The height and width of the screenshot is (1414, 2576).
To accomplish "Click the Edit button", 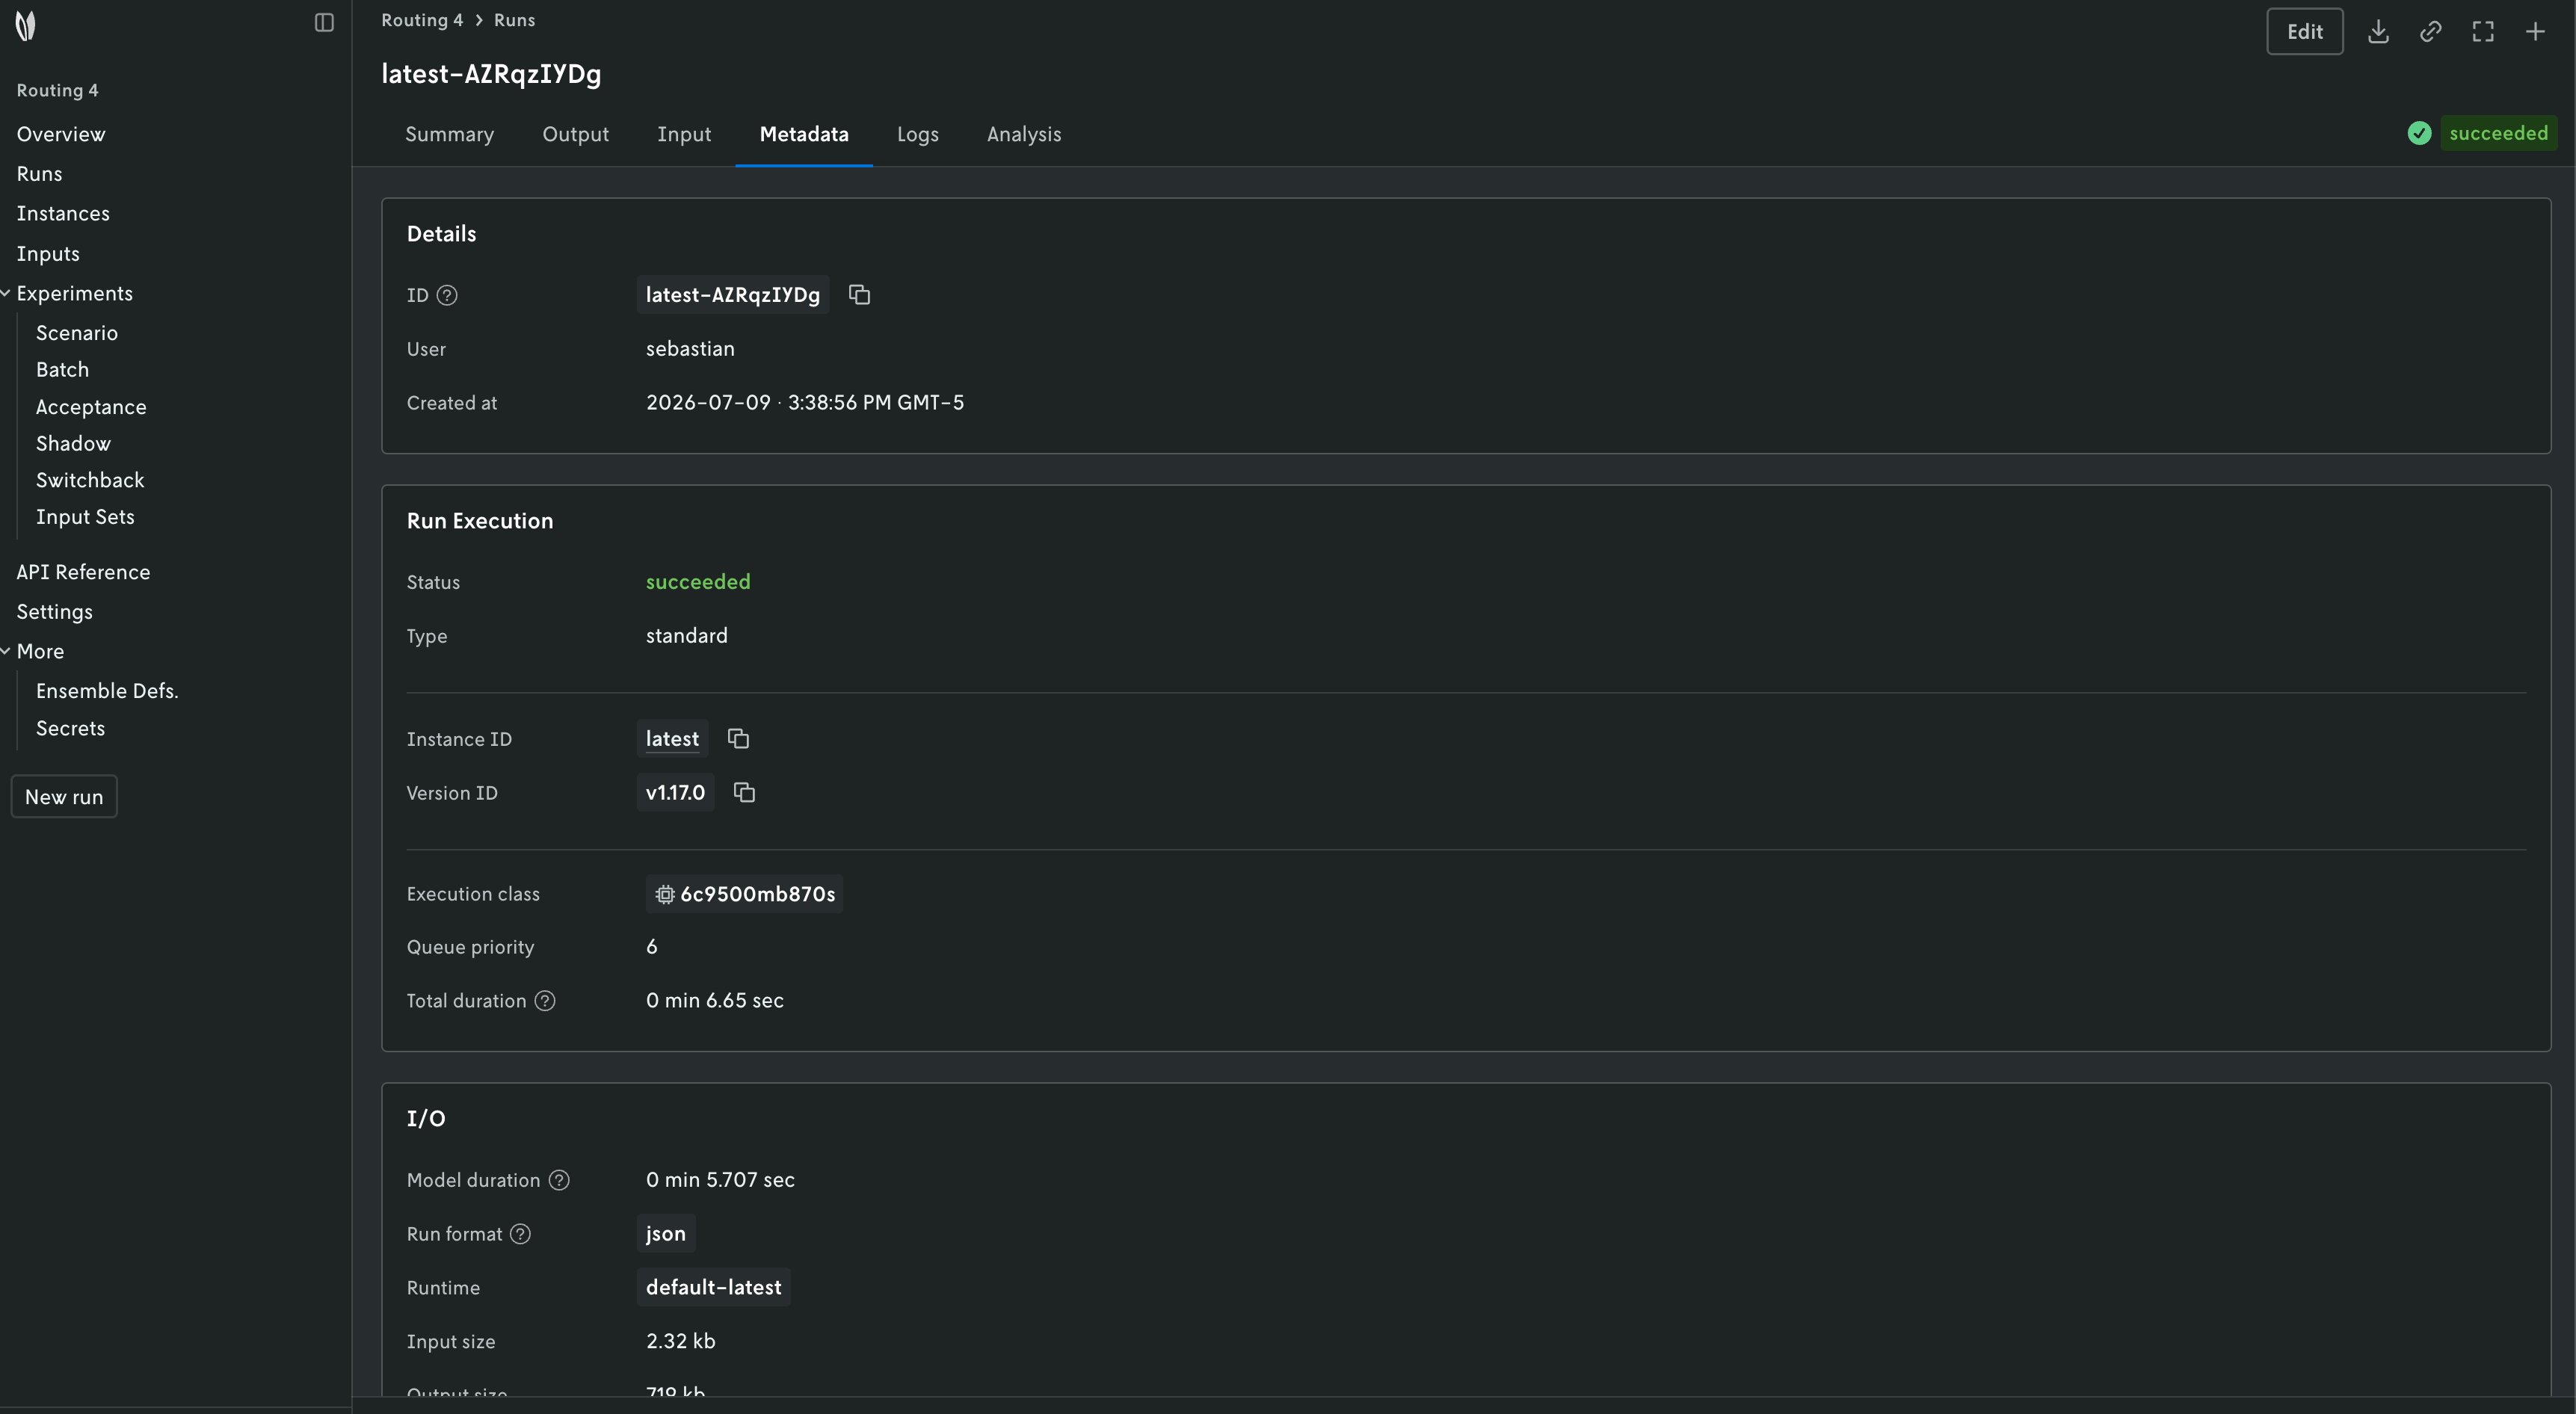I will 2304,32.
